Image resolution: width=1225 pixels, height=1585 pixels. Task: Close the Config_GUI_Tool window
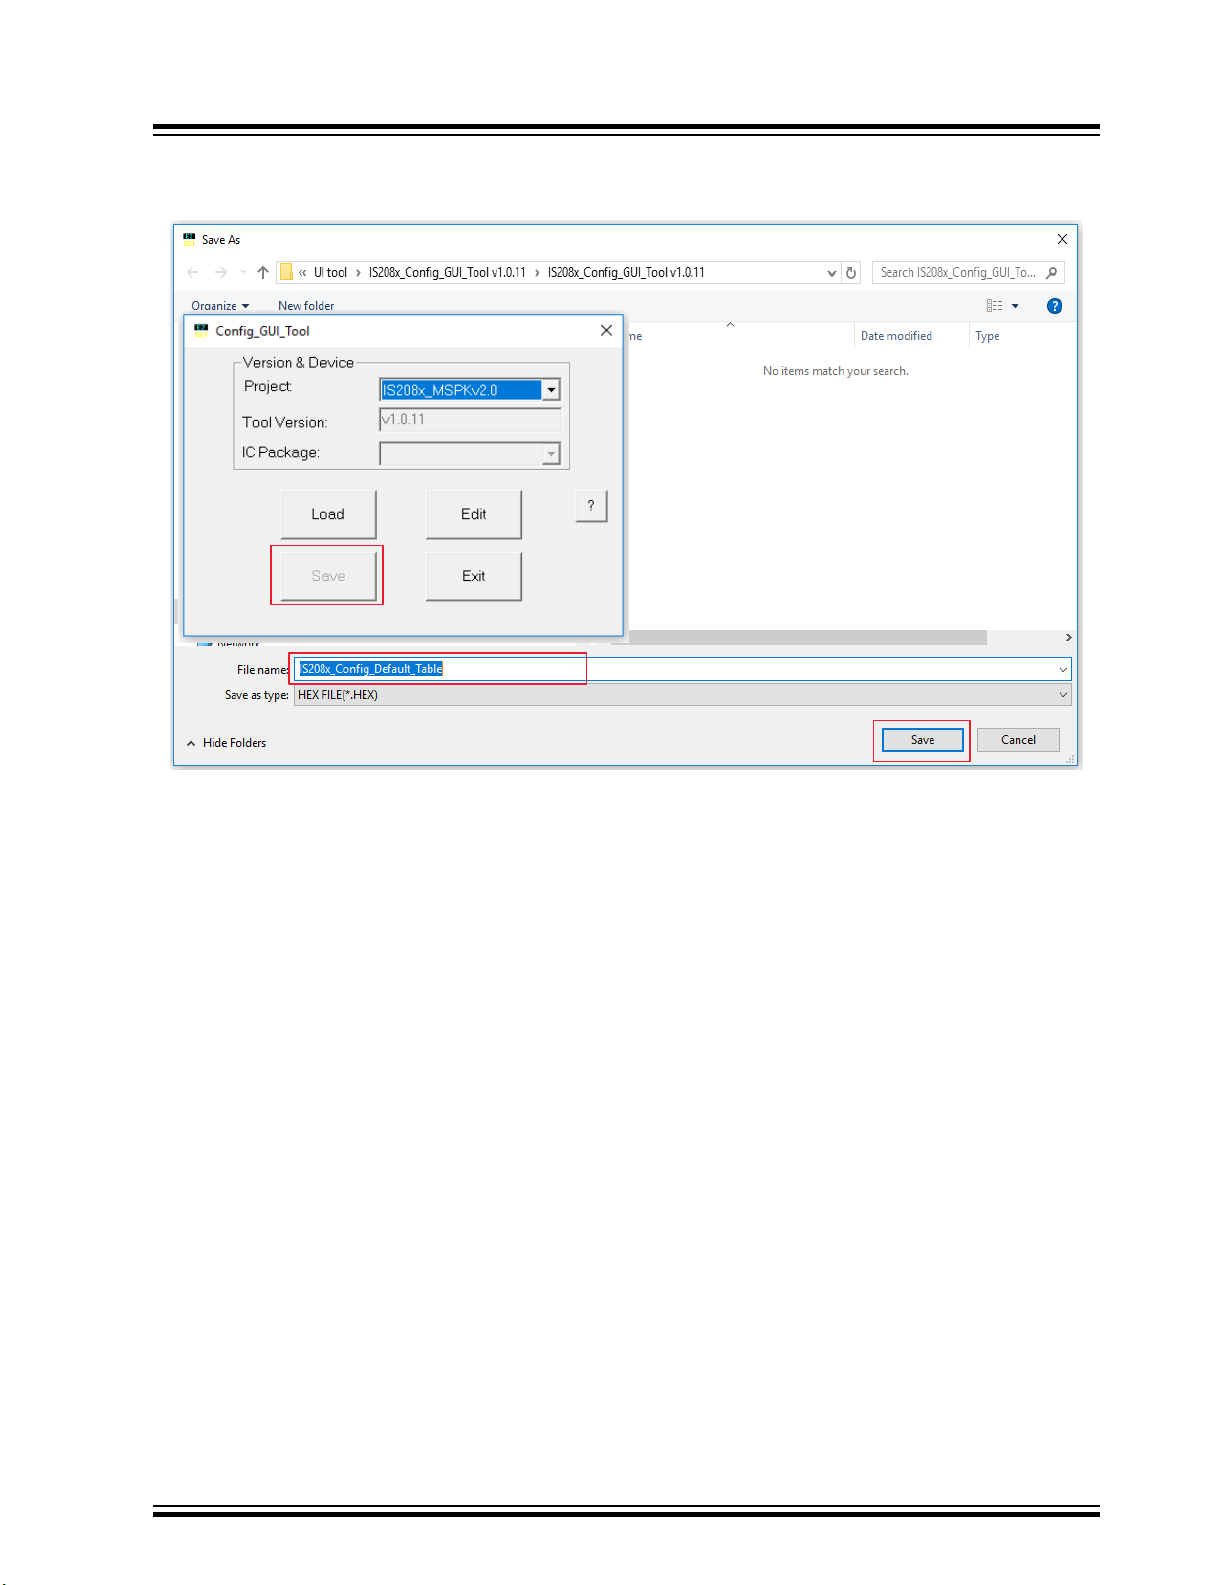click(x=606, y=330)
